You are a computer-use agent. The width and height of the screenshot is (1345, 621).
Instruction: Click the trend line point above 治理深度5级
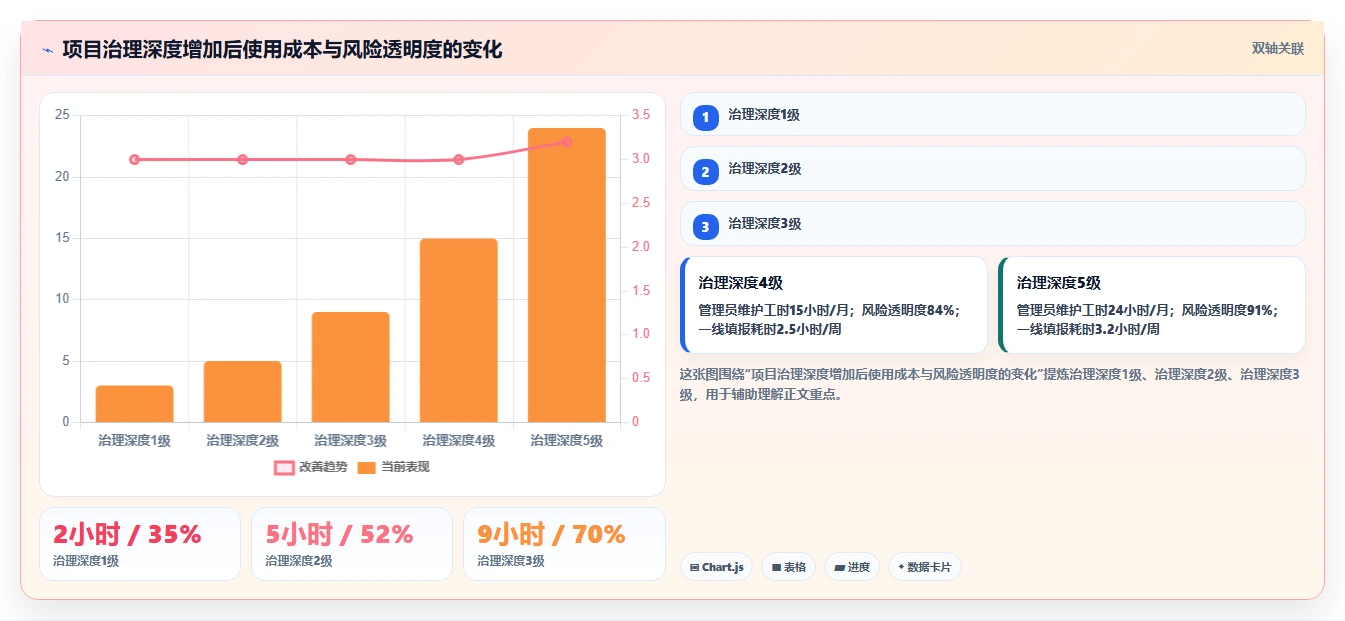coord(567,142)
